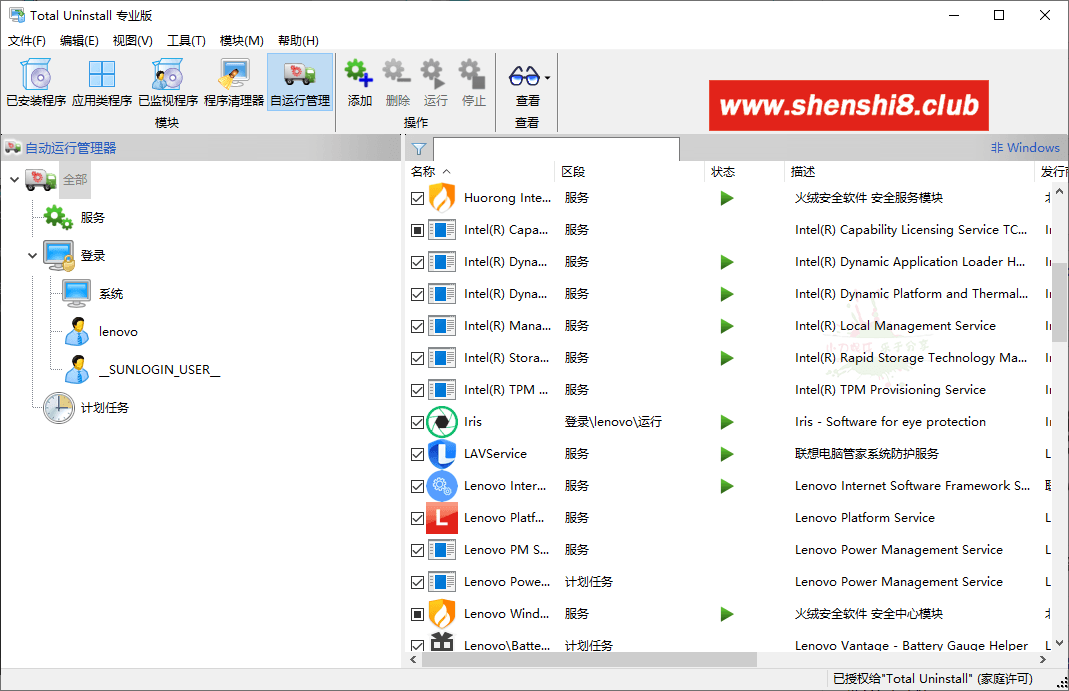The height and width of the screenshot is (691, 1069).
Task: Click the 添加 add toolbar icon
Action: pyautogui.click(x=359, y=74)
